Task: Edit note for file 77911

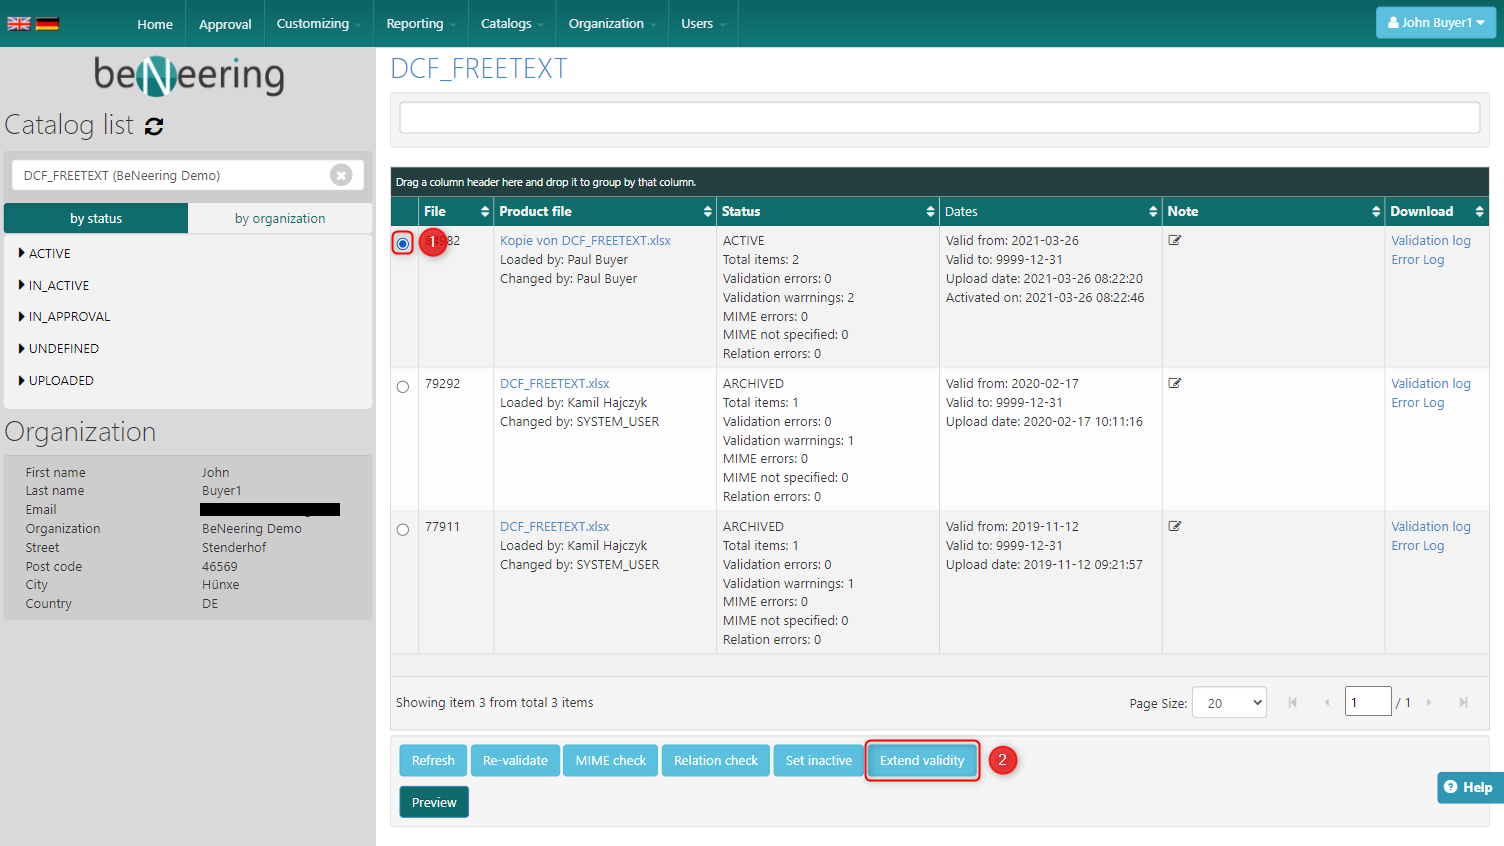Action: coord(1175,526)
